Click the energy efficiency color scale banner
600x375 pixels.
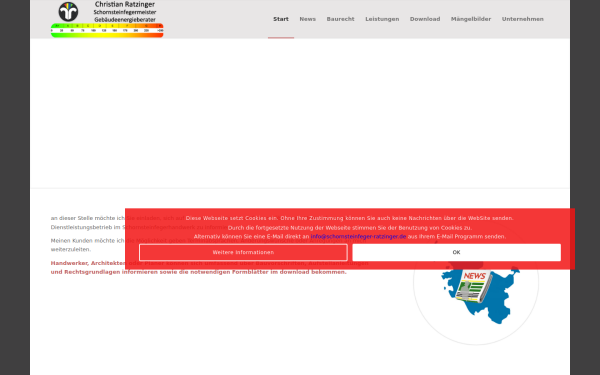(x=107, y=31)
